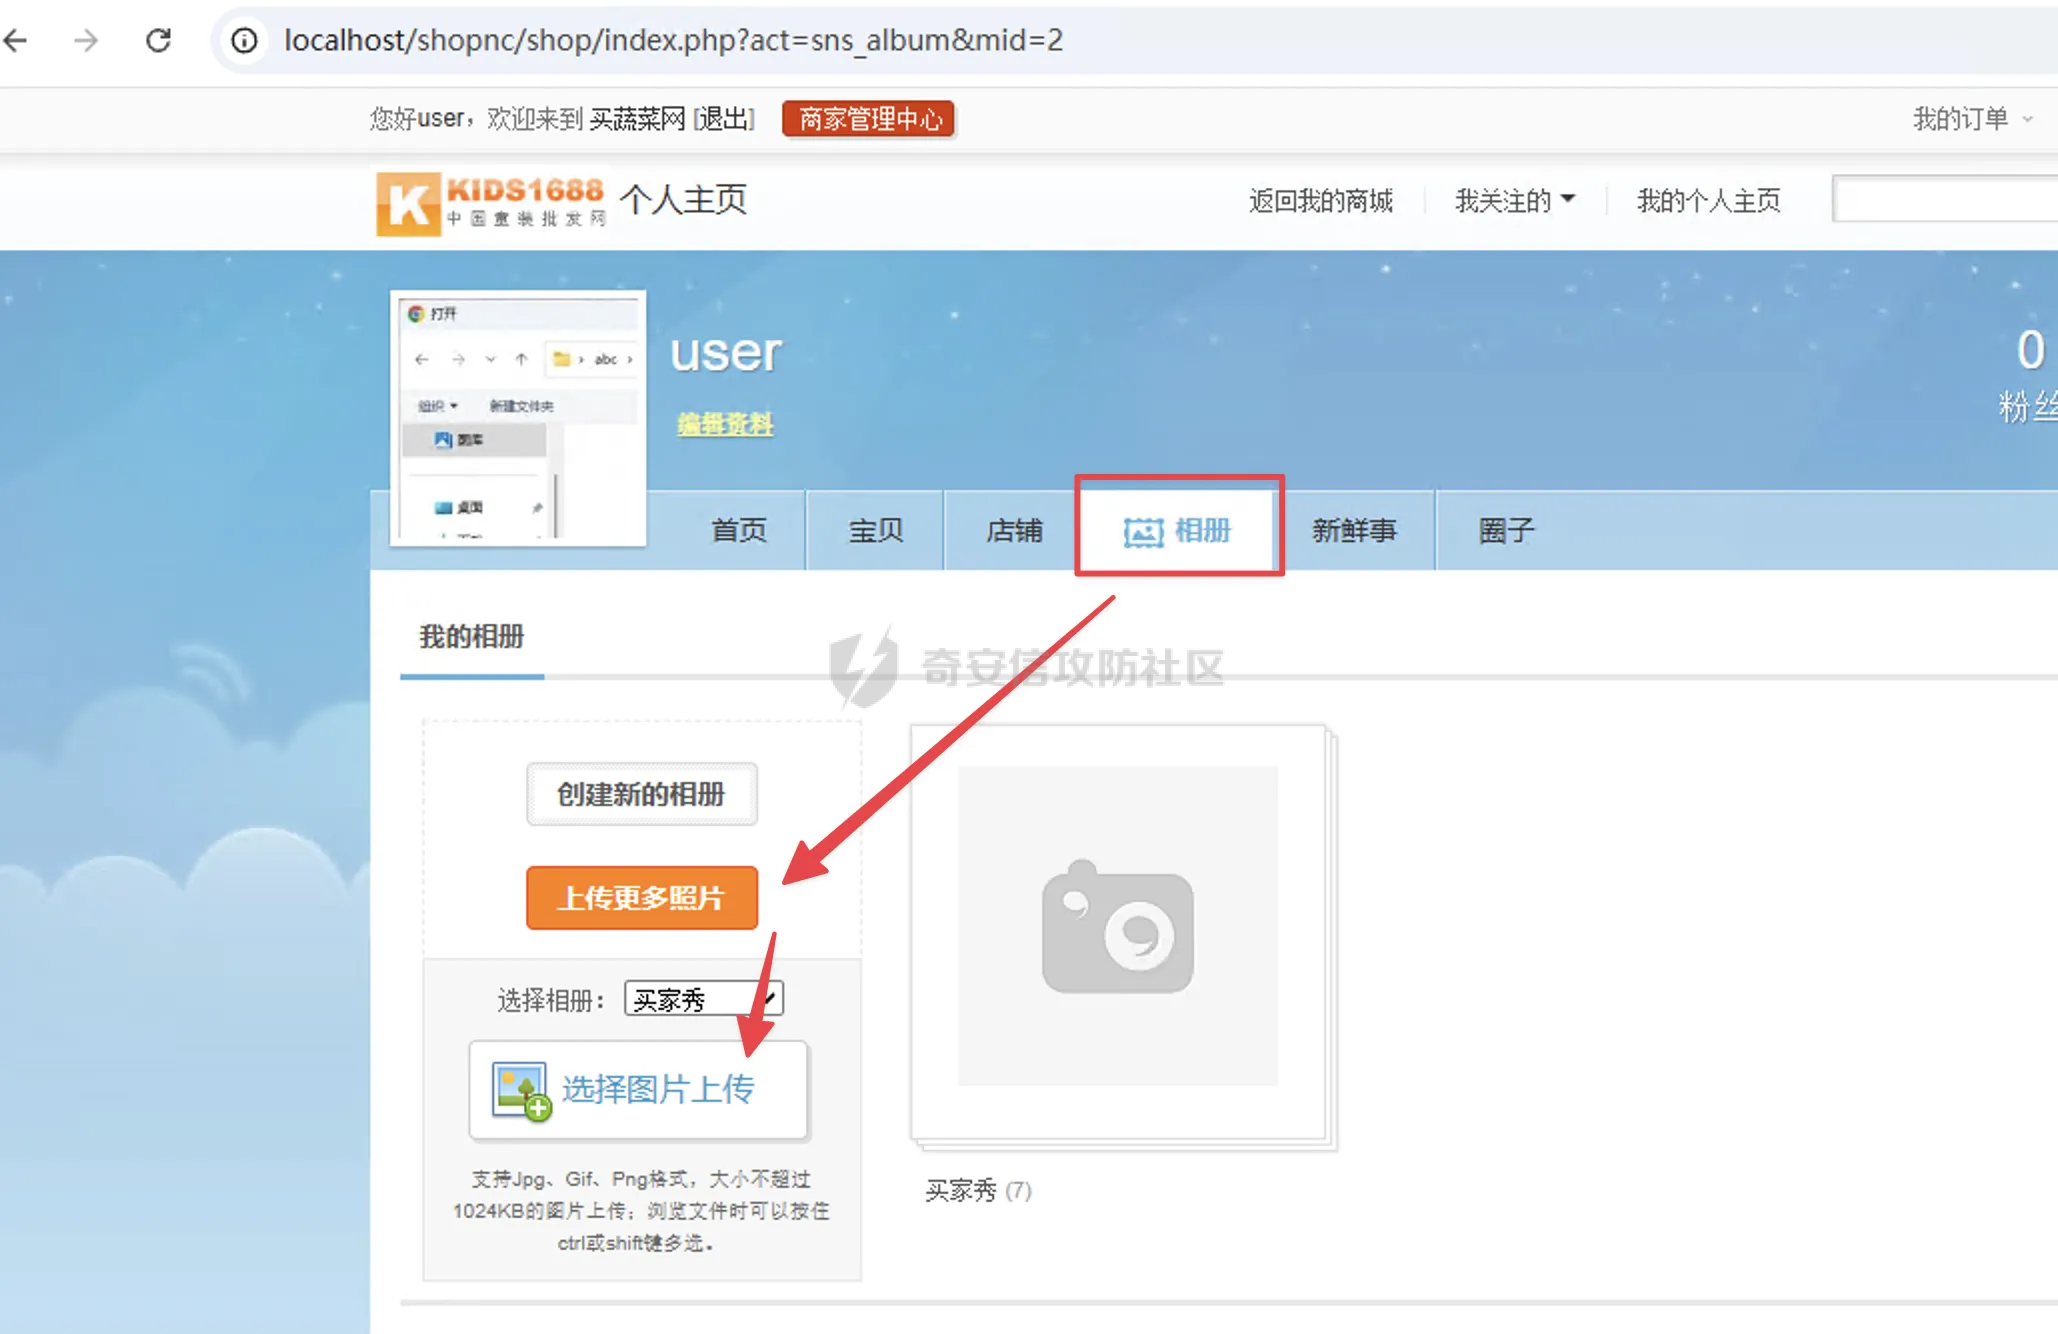Screen dimensions: 2058x1334
Task: Click the 编辑资料 link
Action: [x=725, y=424]
